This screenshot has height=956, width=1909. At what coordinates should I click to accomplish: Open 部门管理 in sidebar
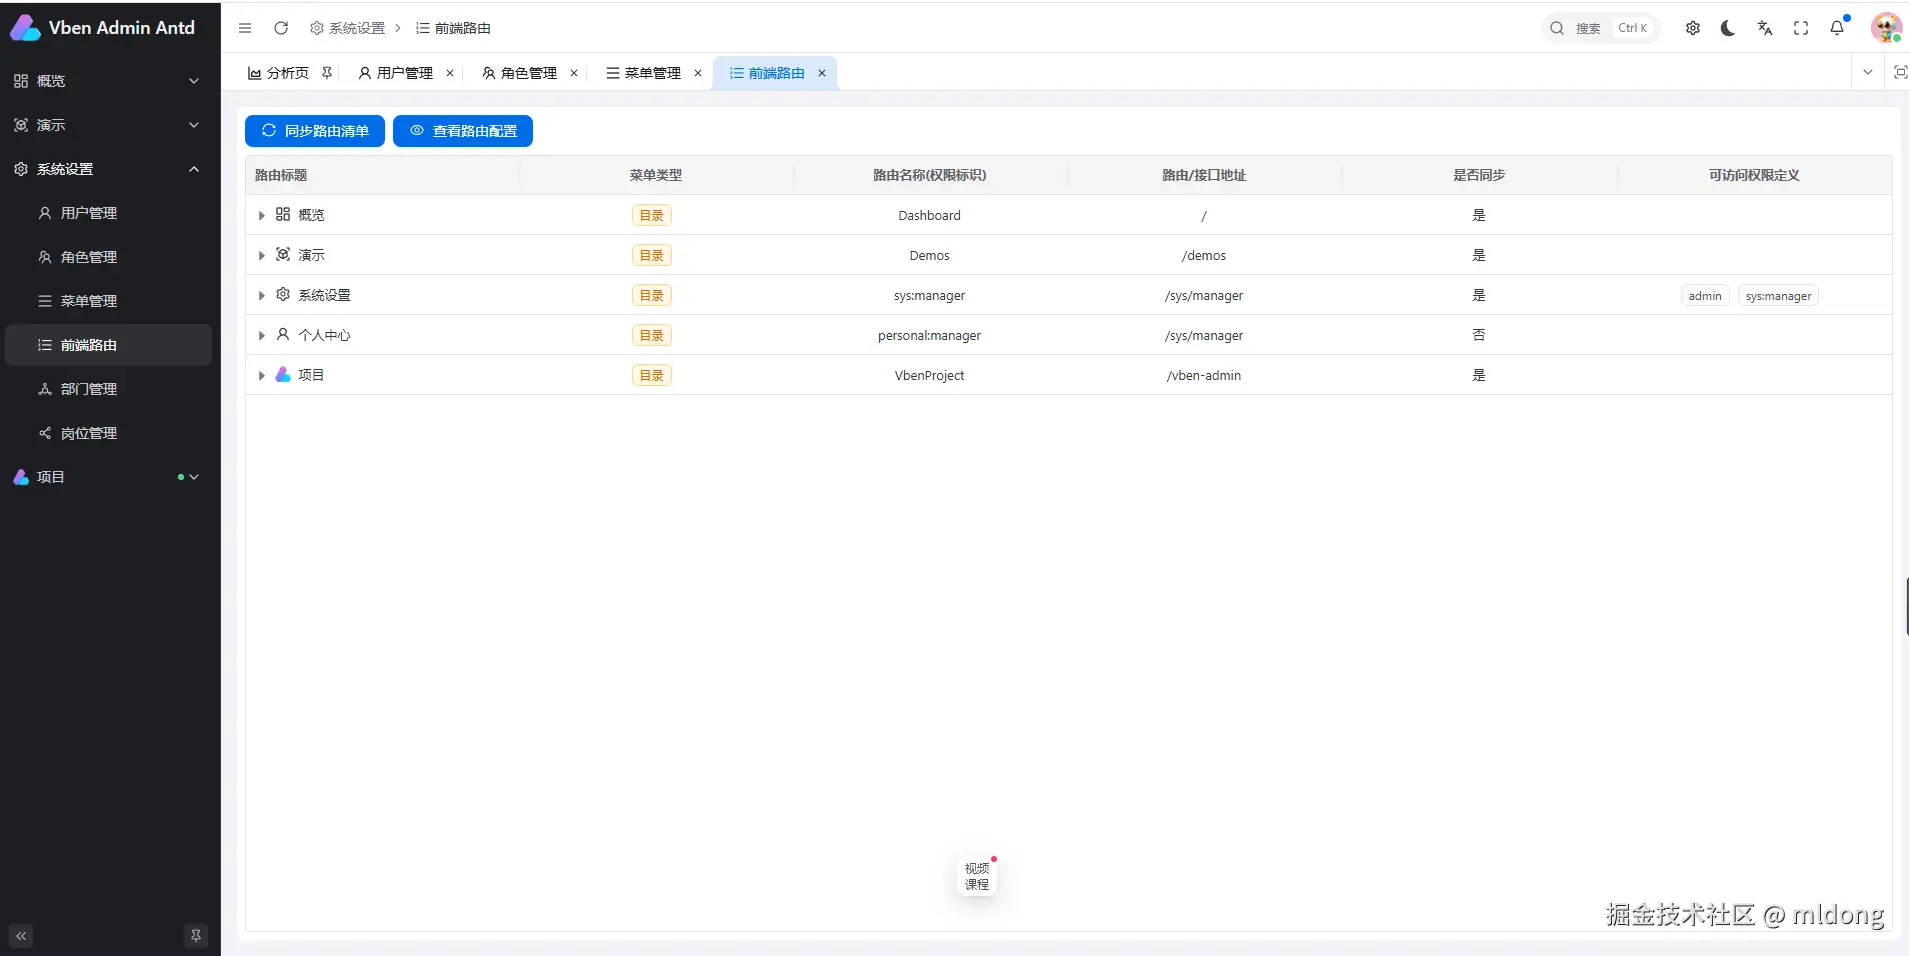pyautogui.click(x=108, y=389)
